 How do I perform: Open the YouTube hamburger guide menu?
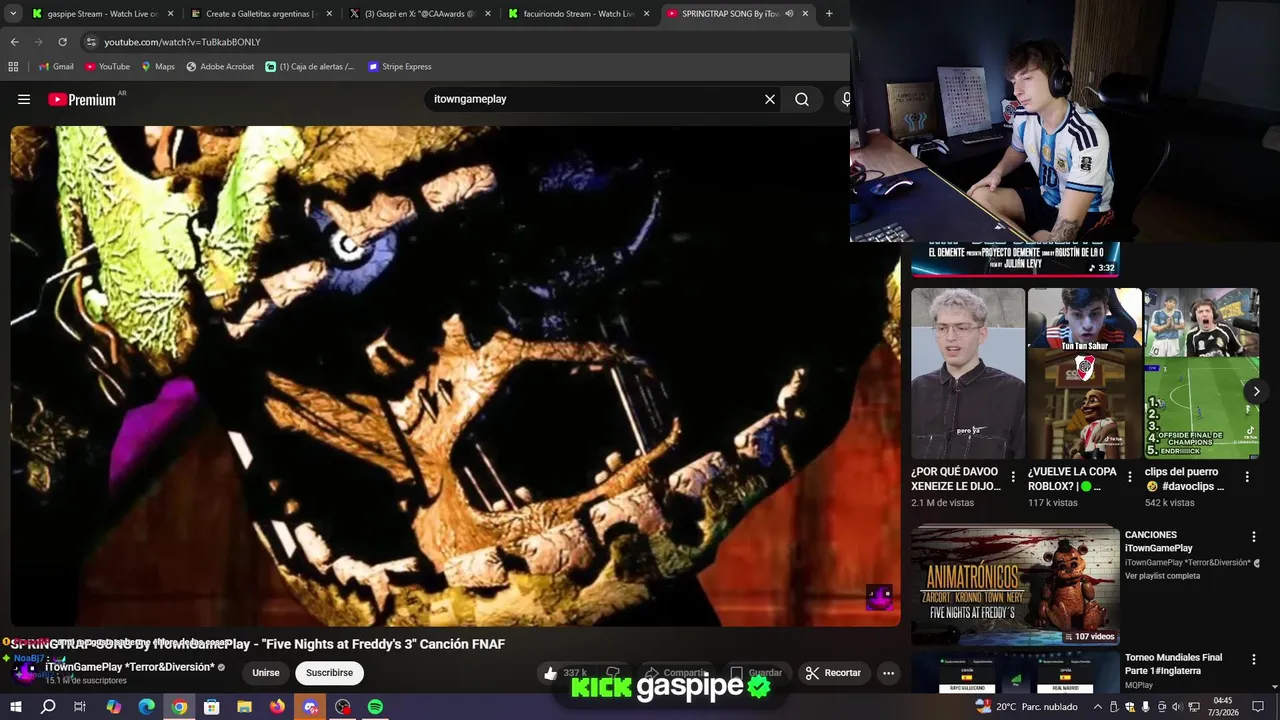coord(24,99)
